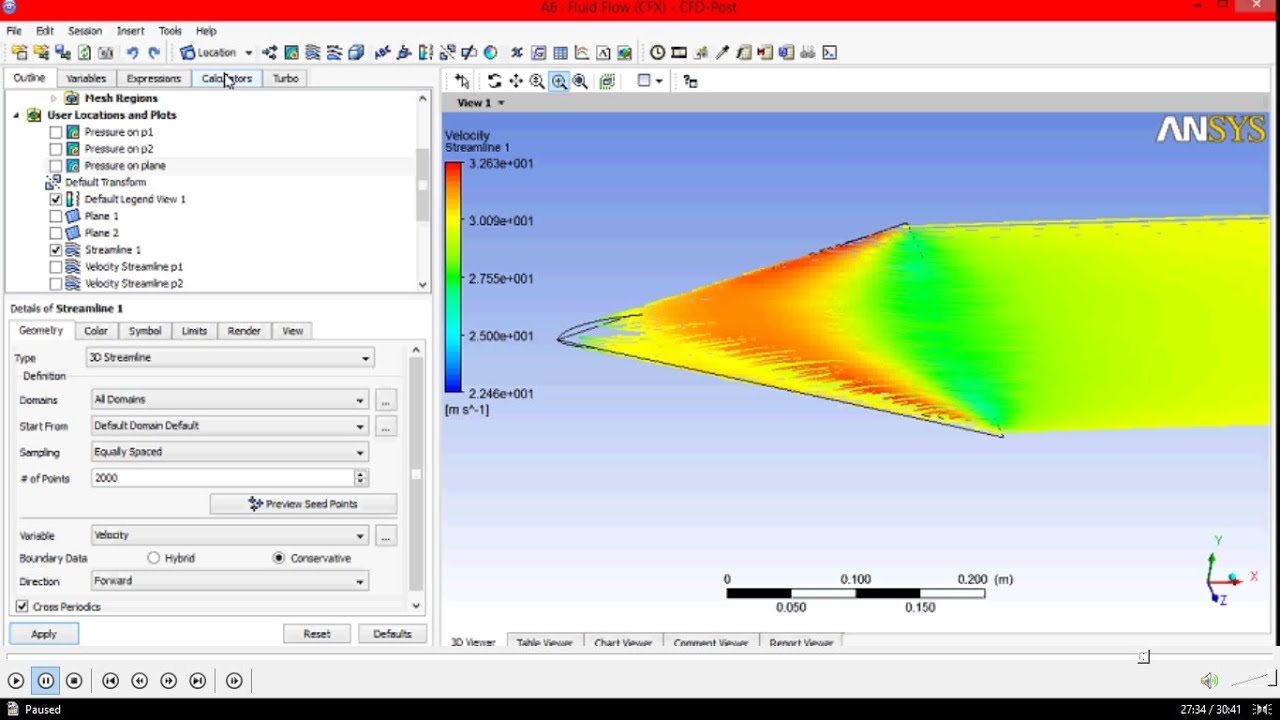
Task: Insert a Legend via toolbar icon
Action: pyautogui.click(x=425, y=52)
